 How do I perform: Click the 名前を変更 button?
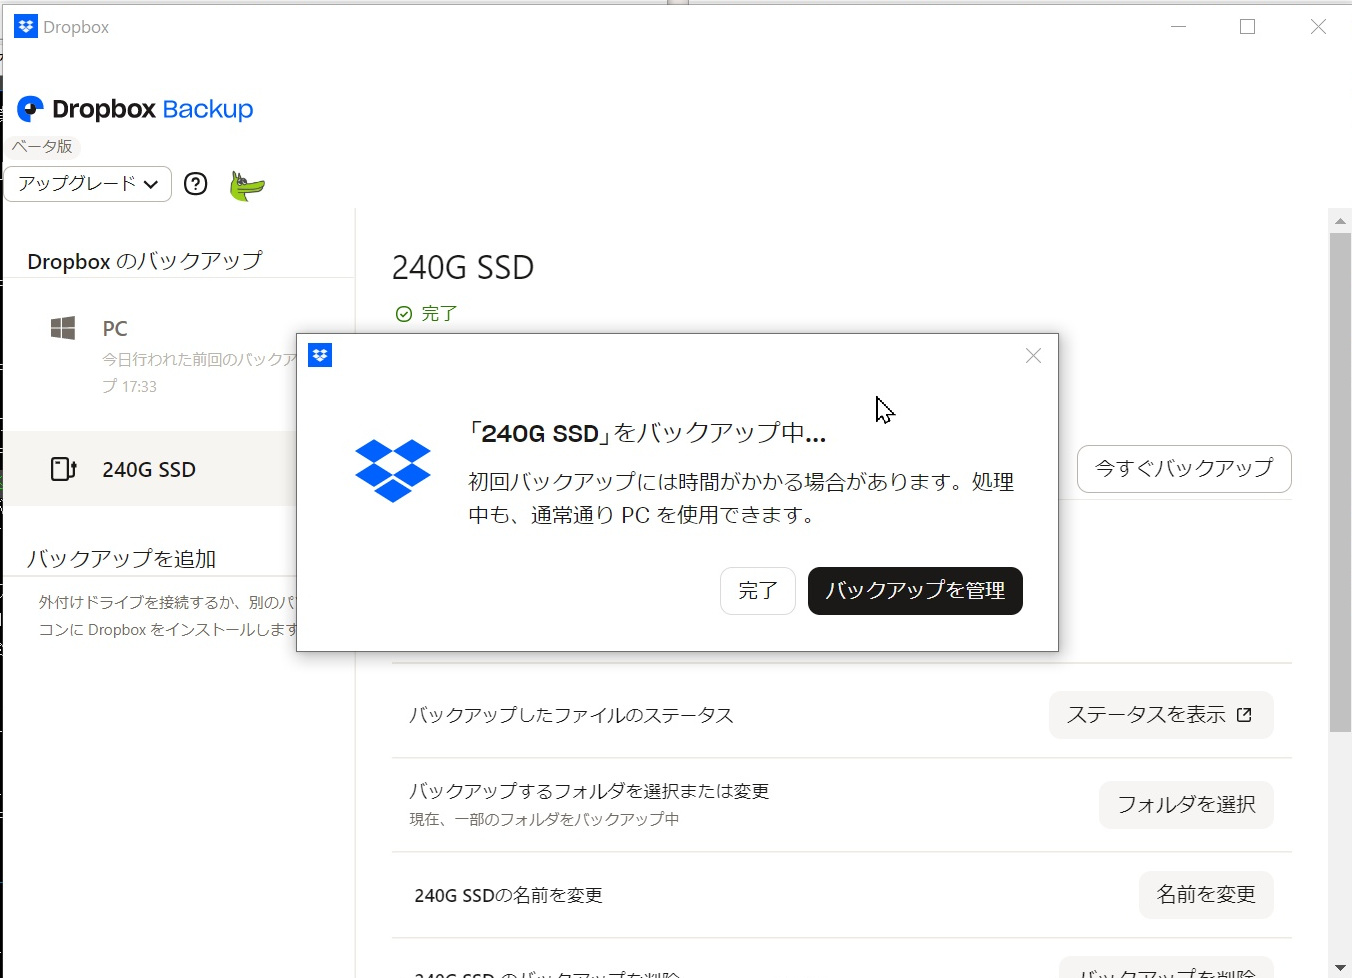coord(1206,895)
